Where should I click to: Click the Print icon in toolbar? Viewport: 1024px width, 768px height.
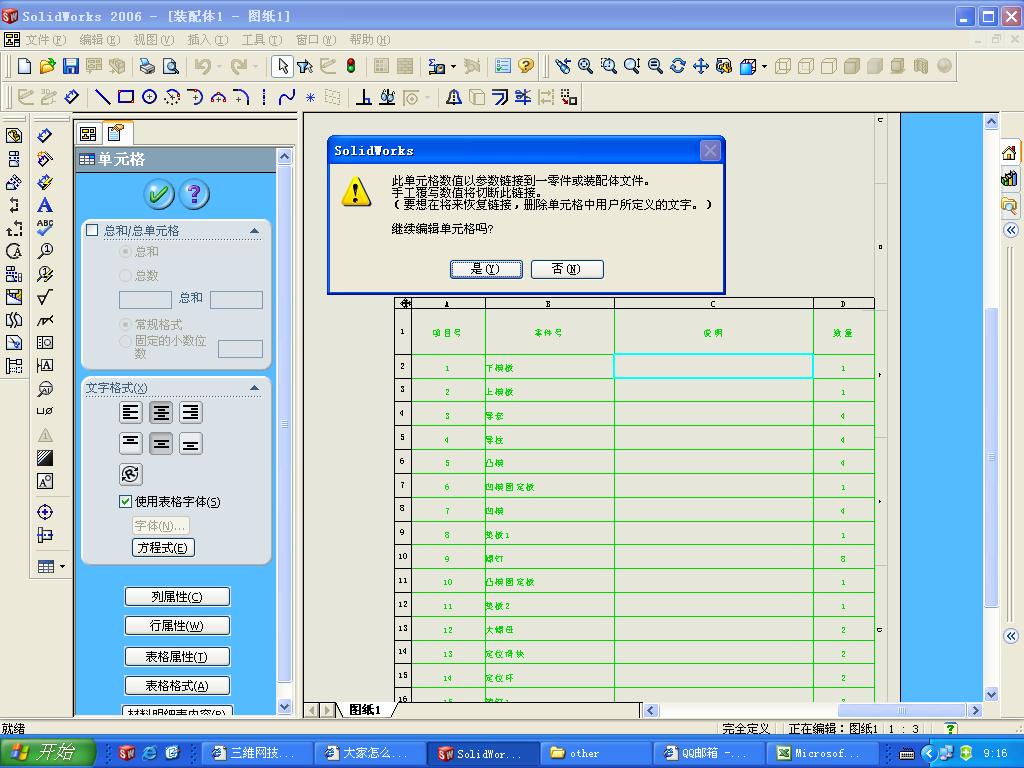(x=147, y=66)
